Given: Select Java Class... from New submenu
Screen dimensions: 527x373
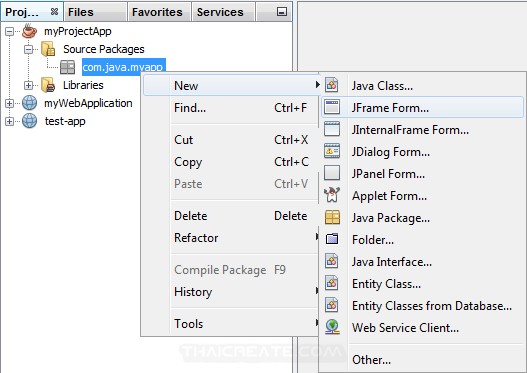Looking at the screenshot, I should click(422, 86).
